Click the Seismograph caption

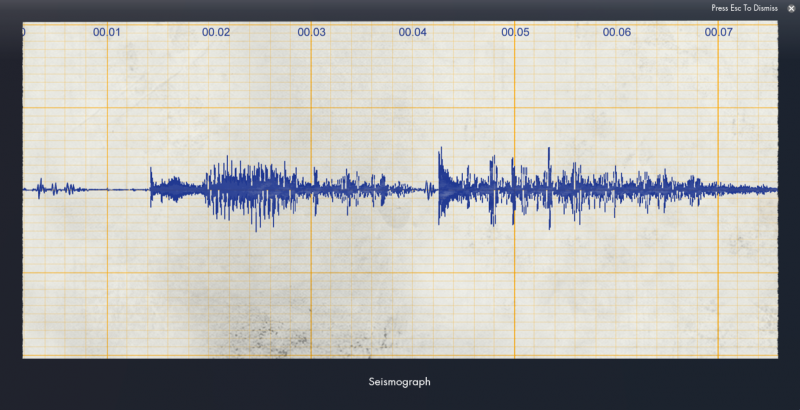399,382
